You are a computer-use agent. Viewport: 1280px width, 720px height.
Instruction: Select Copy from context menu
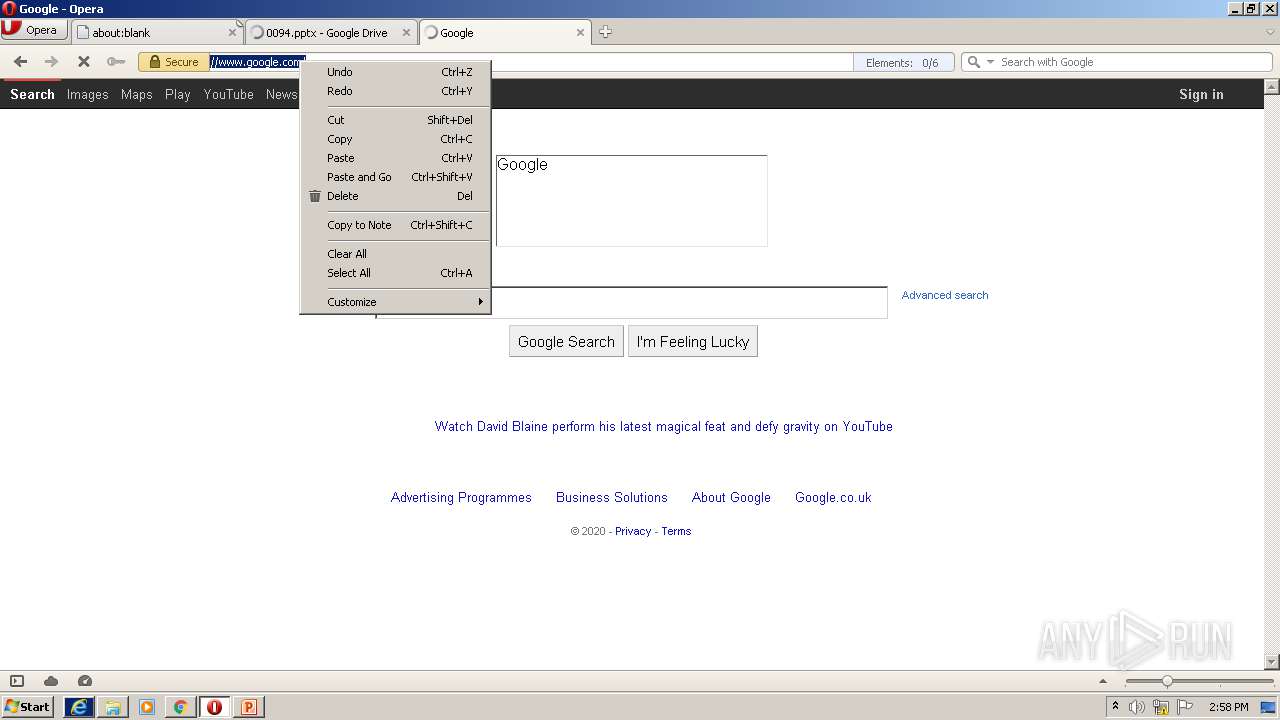[395, 139]
